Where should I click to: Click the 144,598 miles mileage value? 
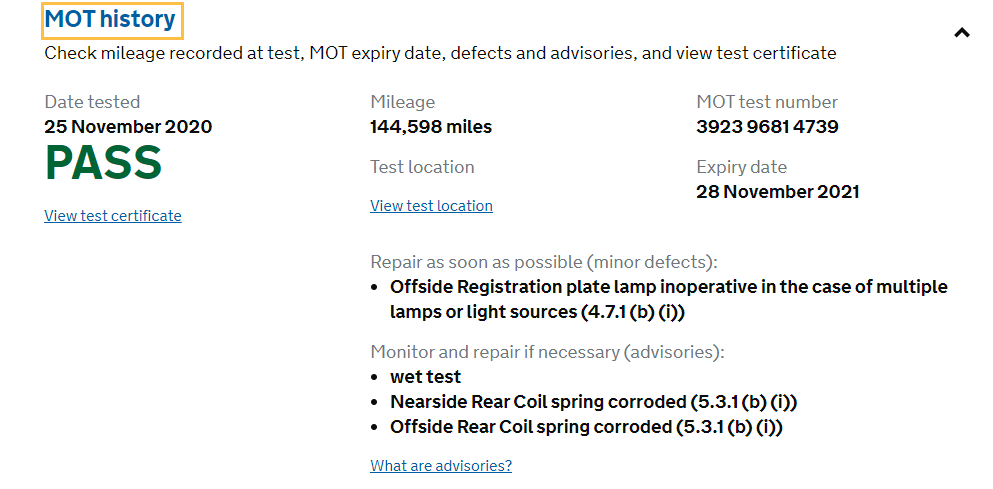pos(431,127)
